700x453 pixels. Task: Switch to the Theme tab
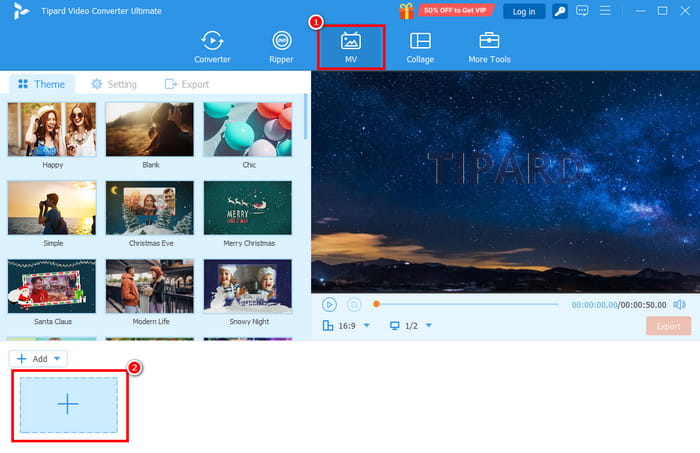tap(42, 84)
